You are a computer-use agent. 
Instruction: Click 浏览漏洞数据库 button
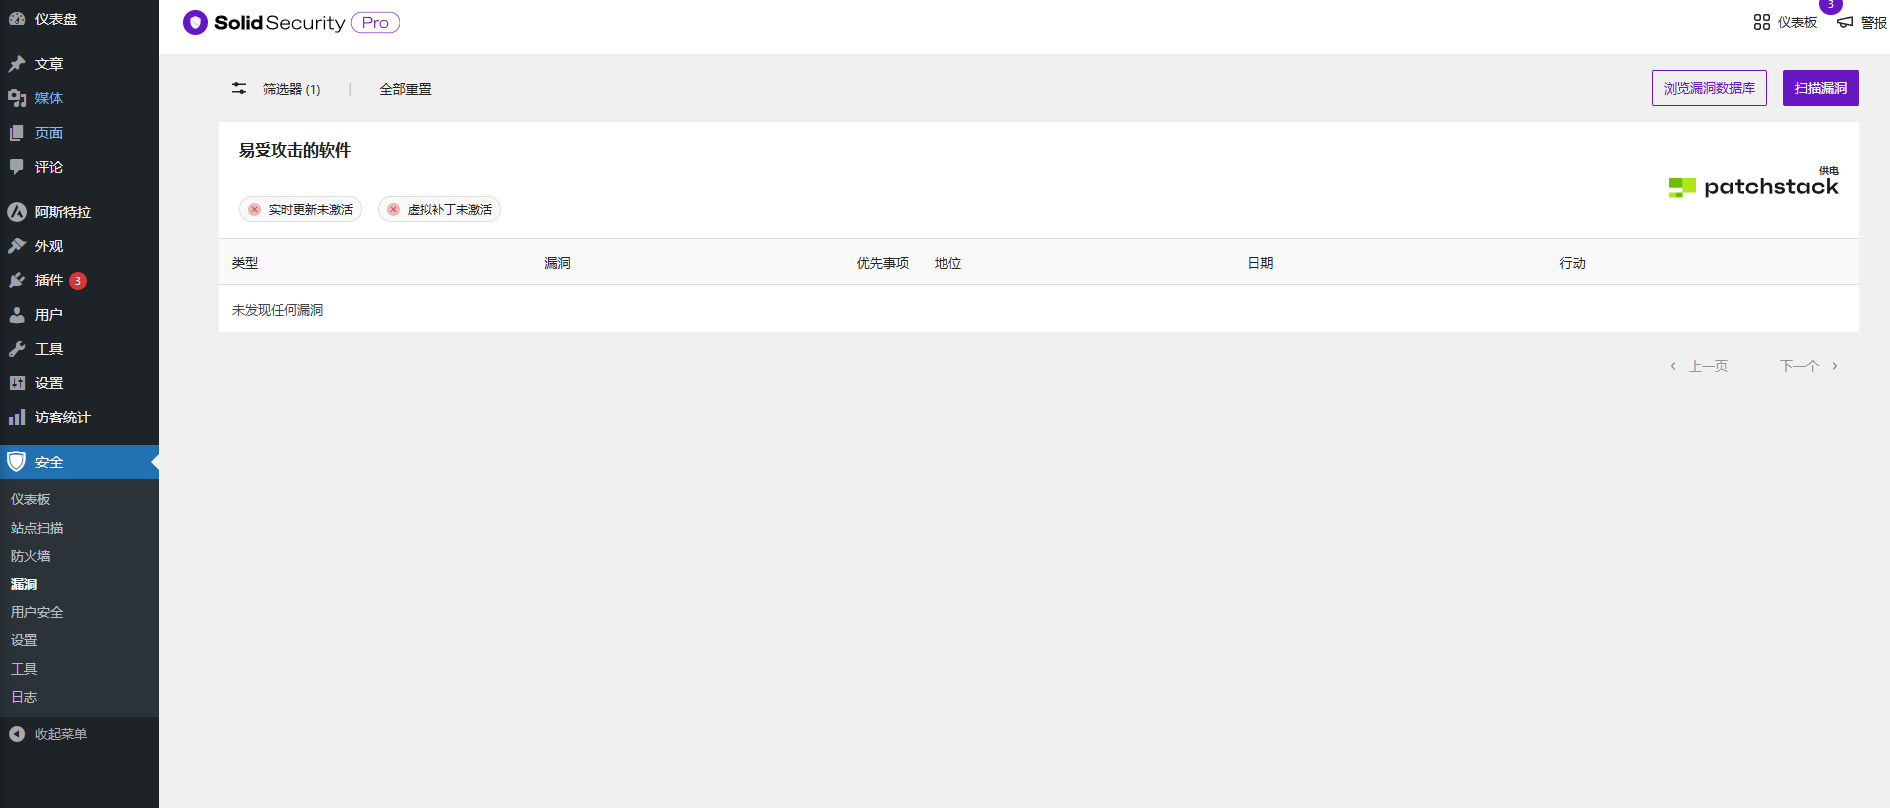click(1709, 88)
